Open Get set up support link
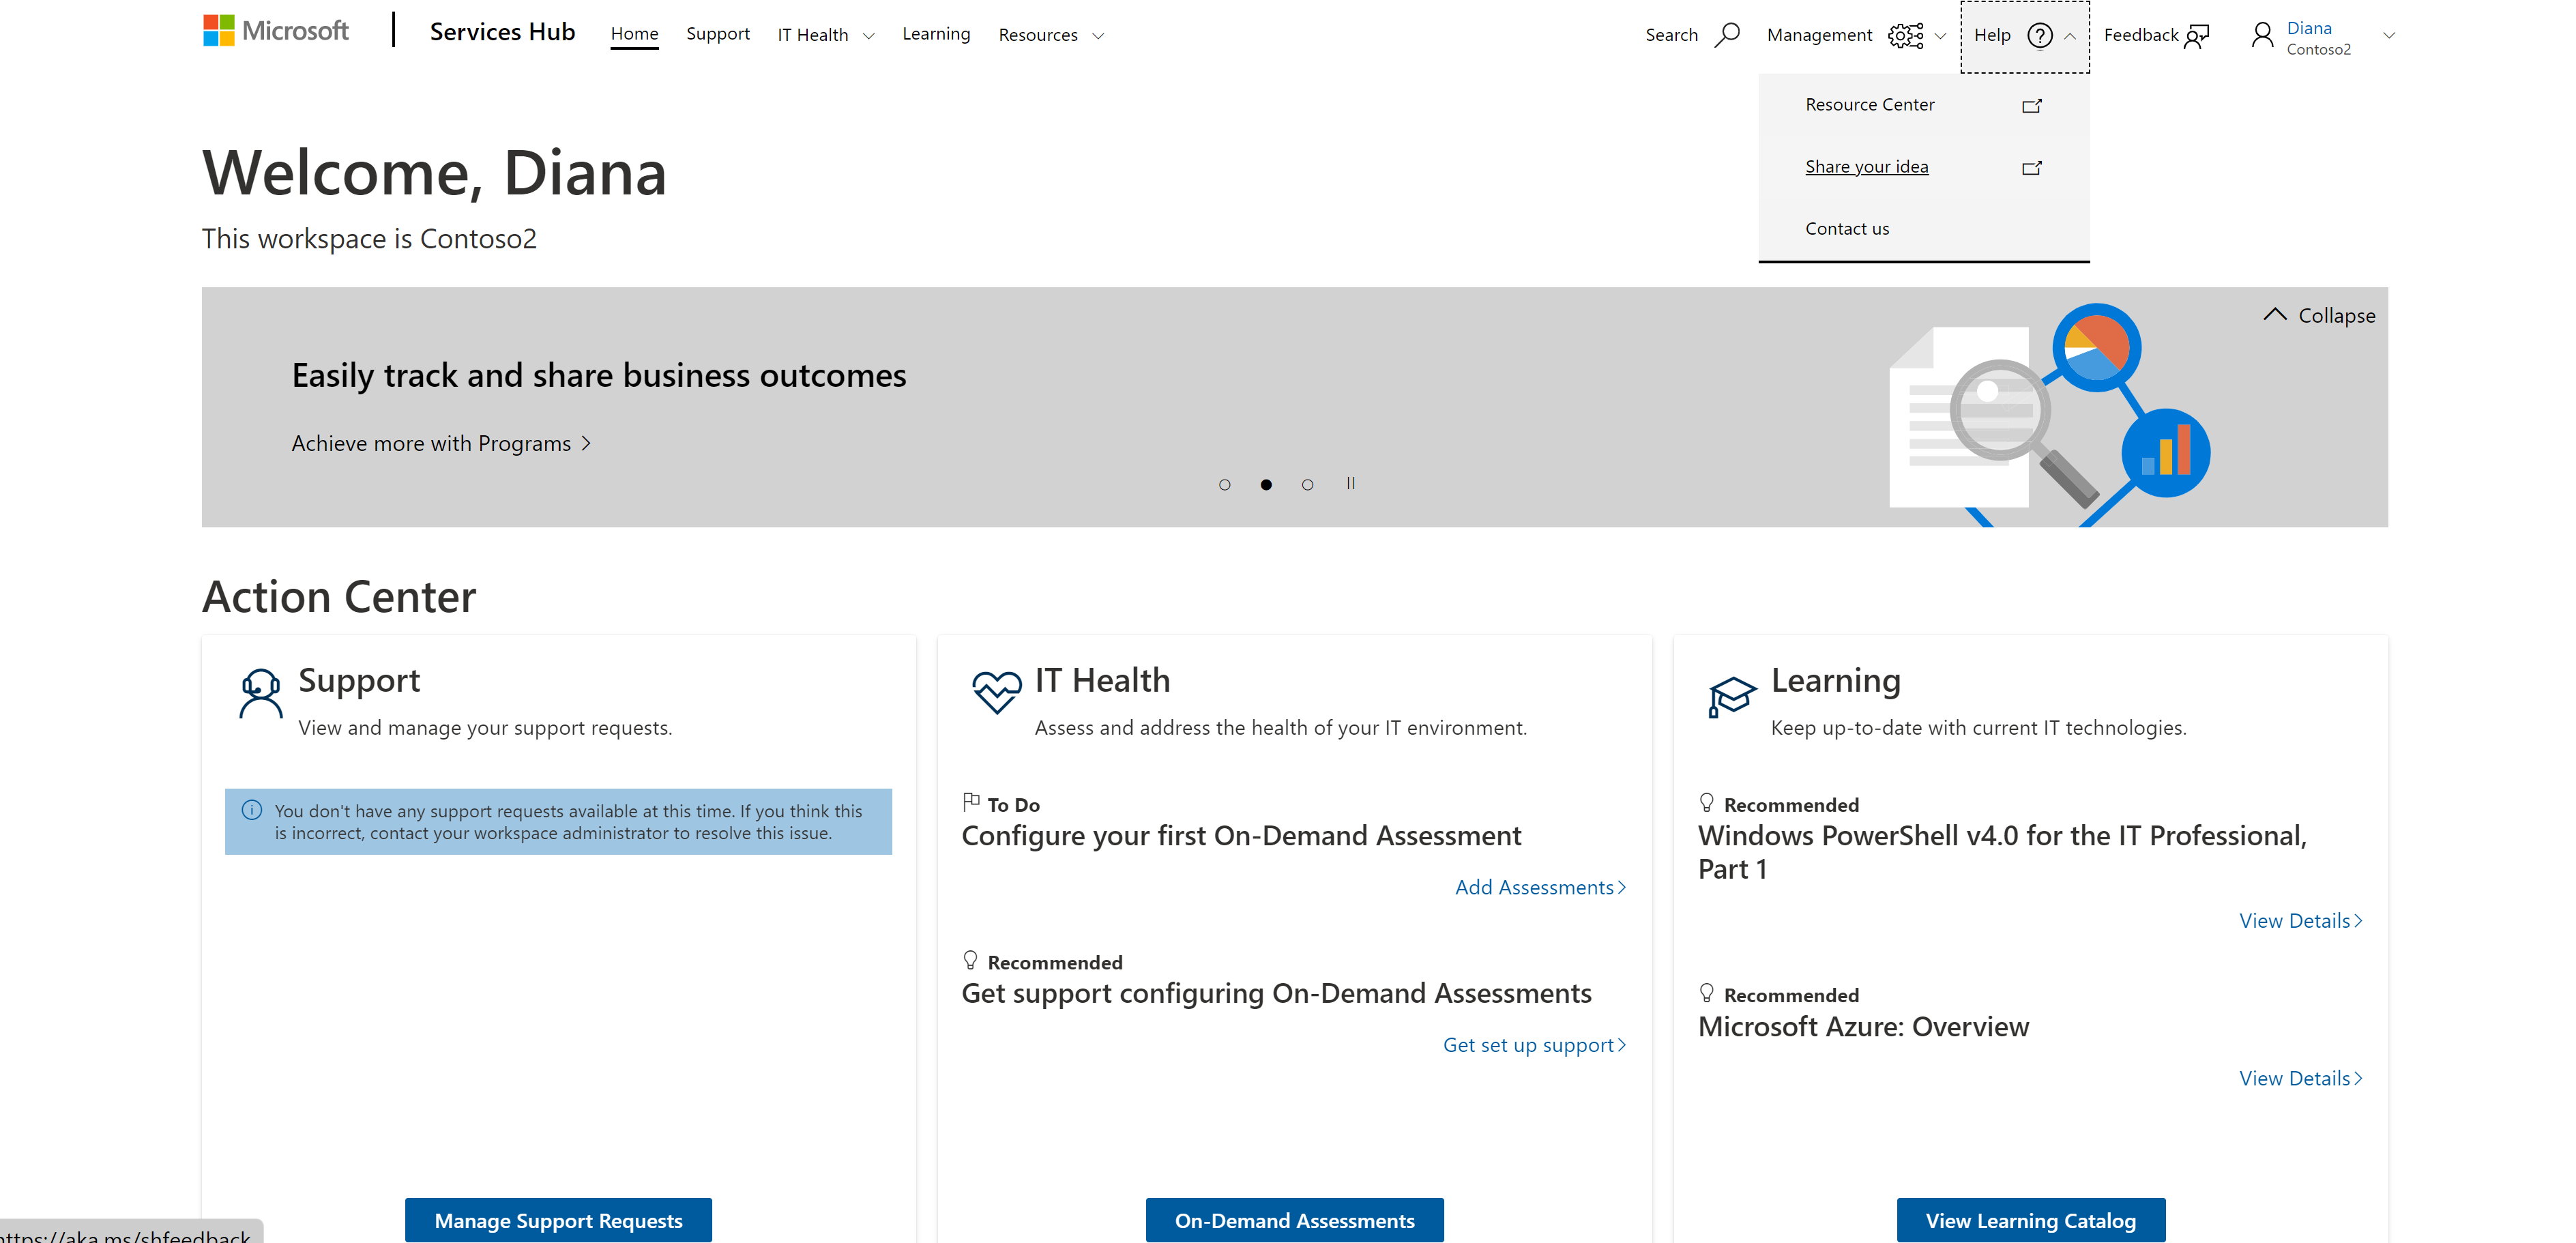The image size is (2576, 1243). 1534,1045
